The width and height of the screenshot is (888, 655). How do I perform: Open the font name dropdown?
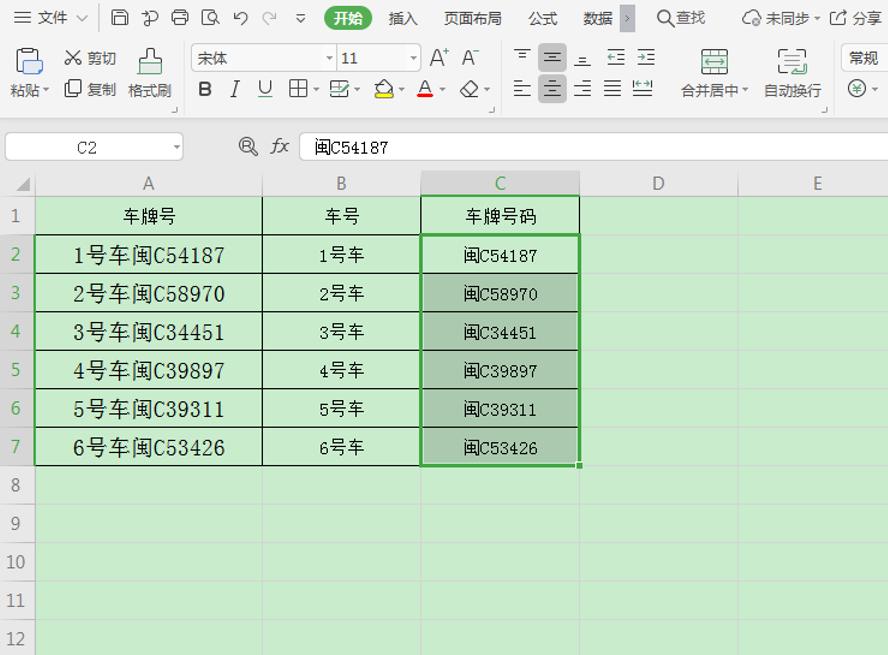click(330, 58)
